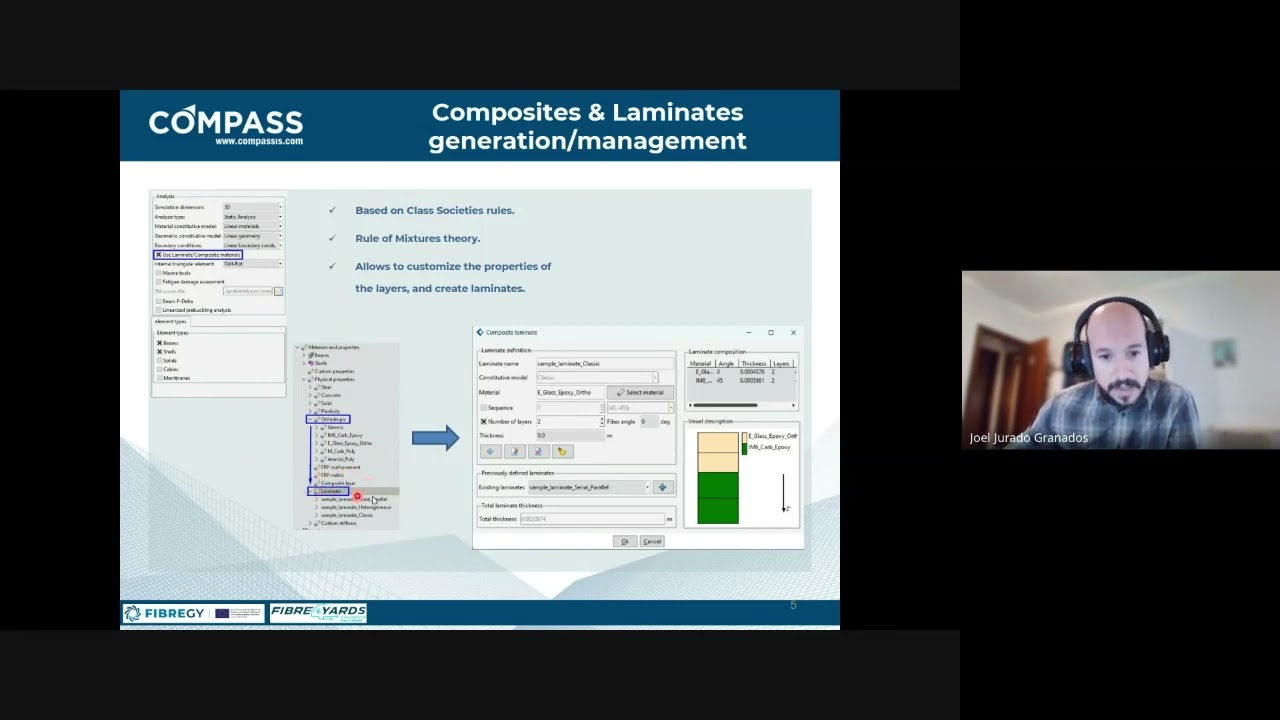Uncheck the Shells element type

(x=159, y=352)
